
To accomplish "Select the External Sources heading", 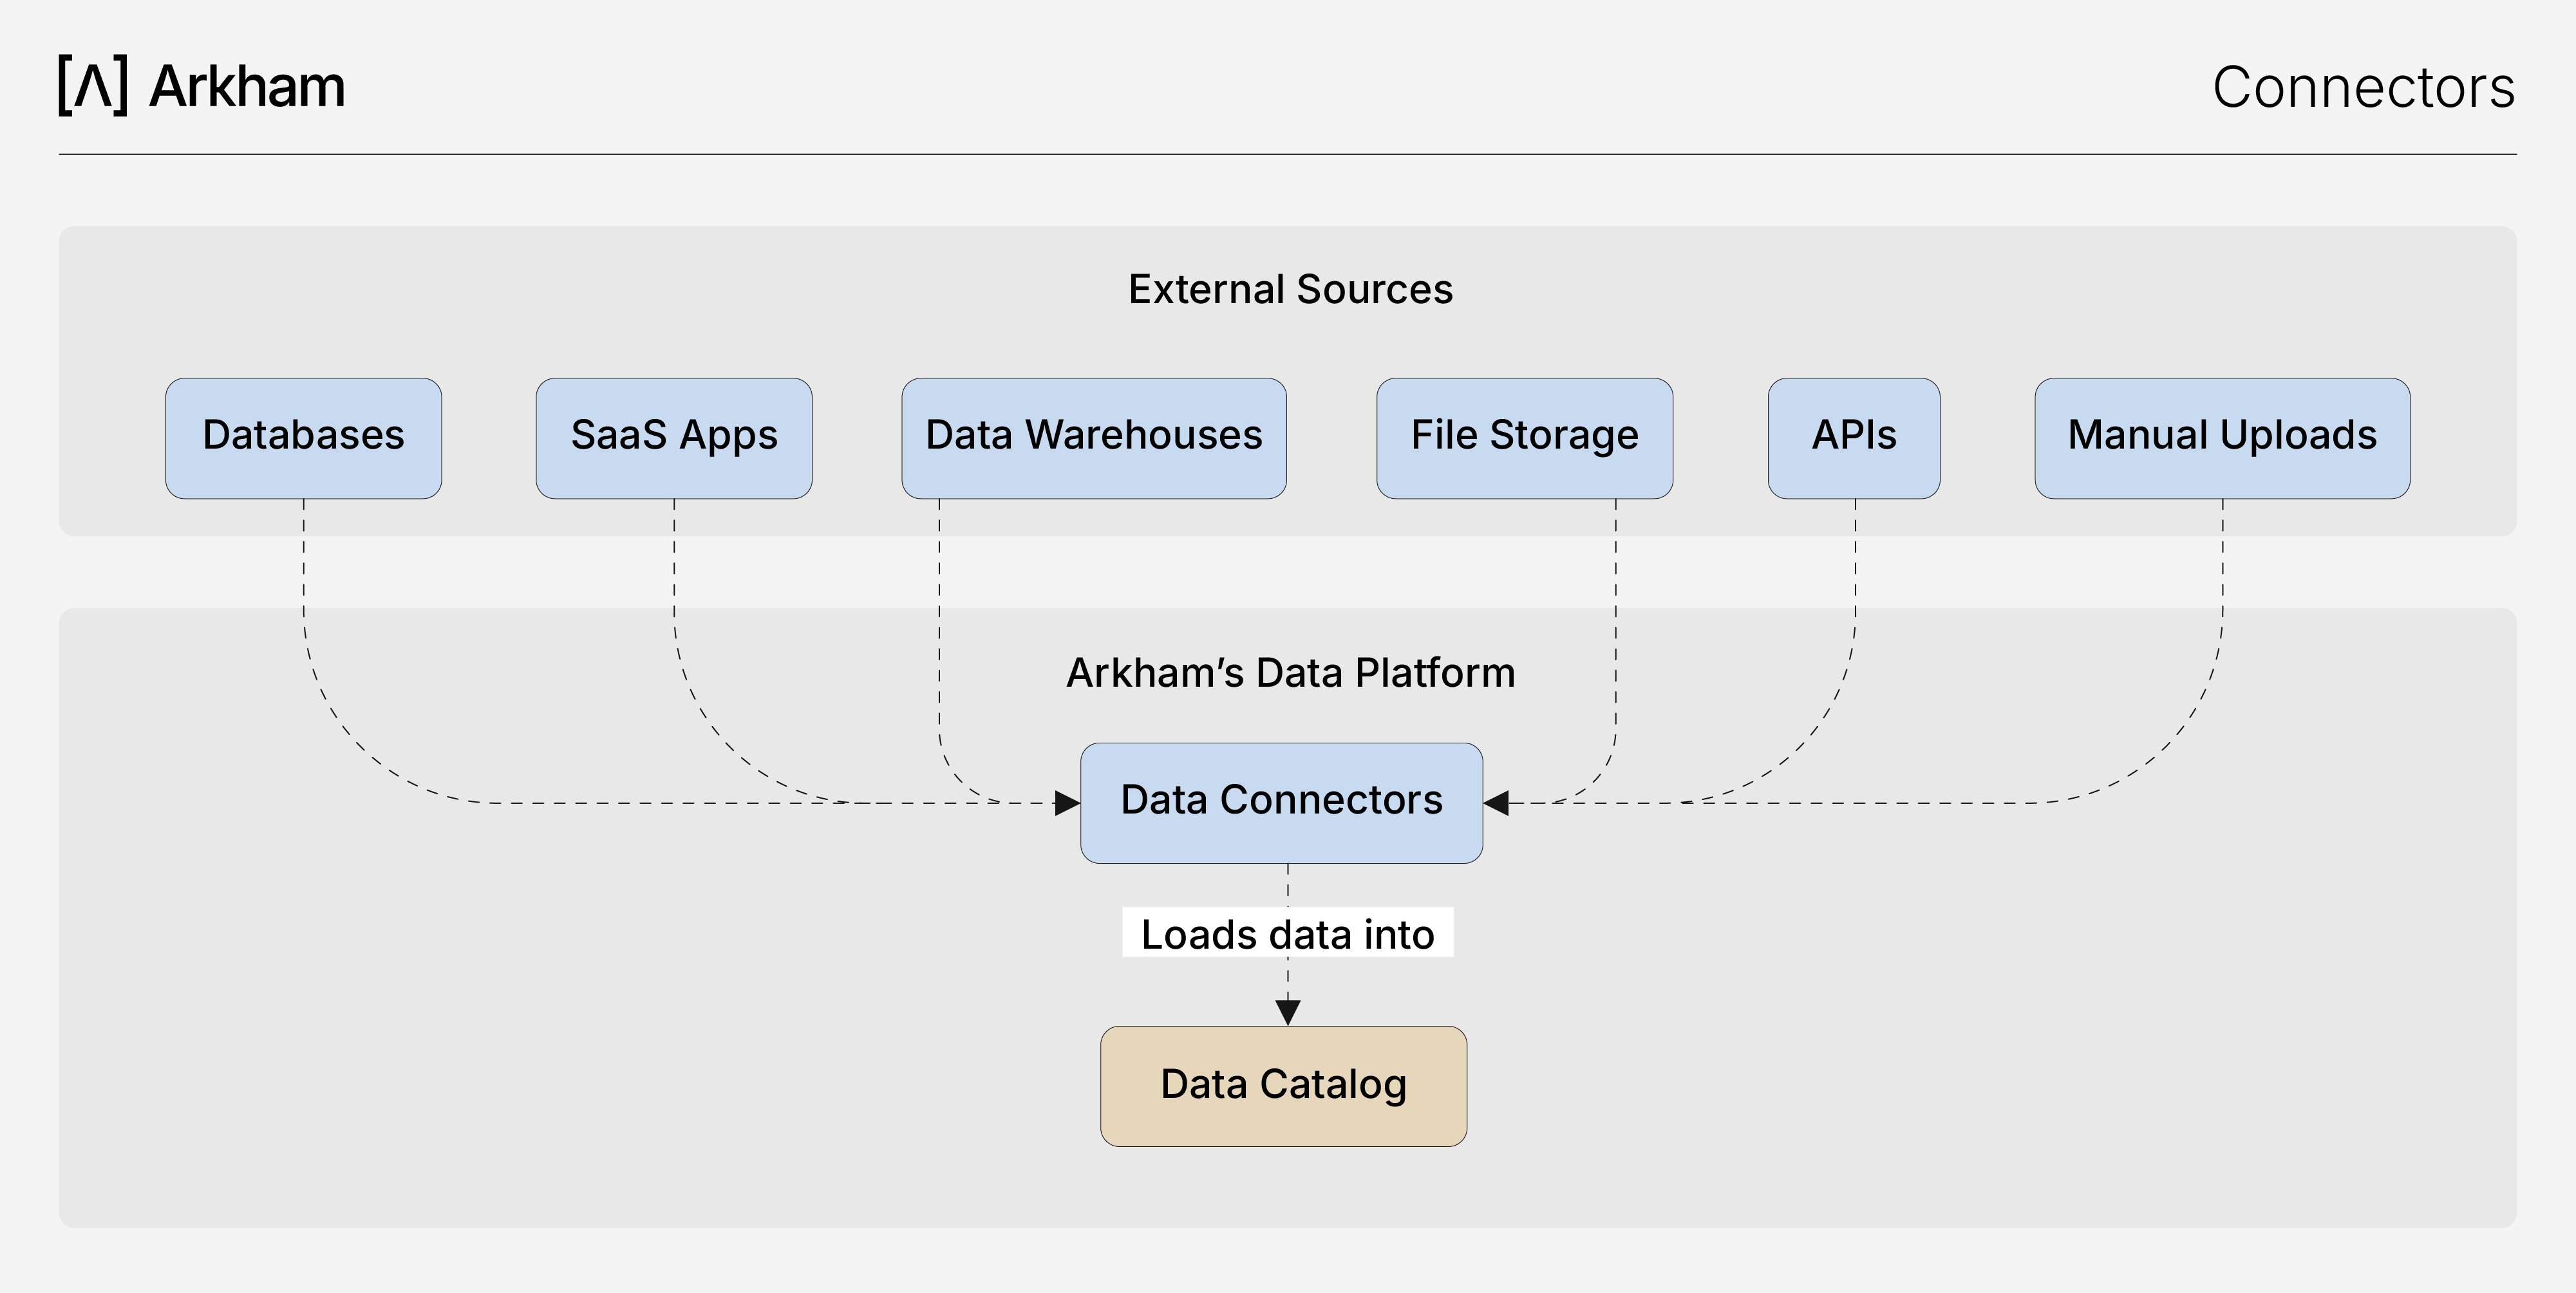I will click(1290, 289).
